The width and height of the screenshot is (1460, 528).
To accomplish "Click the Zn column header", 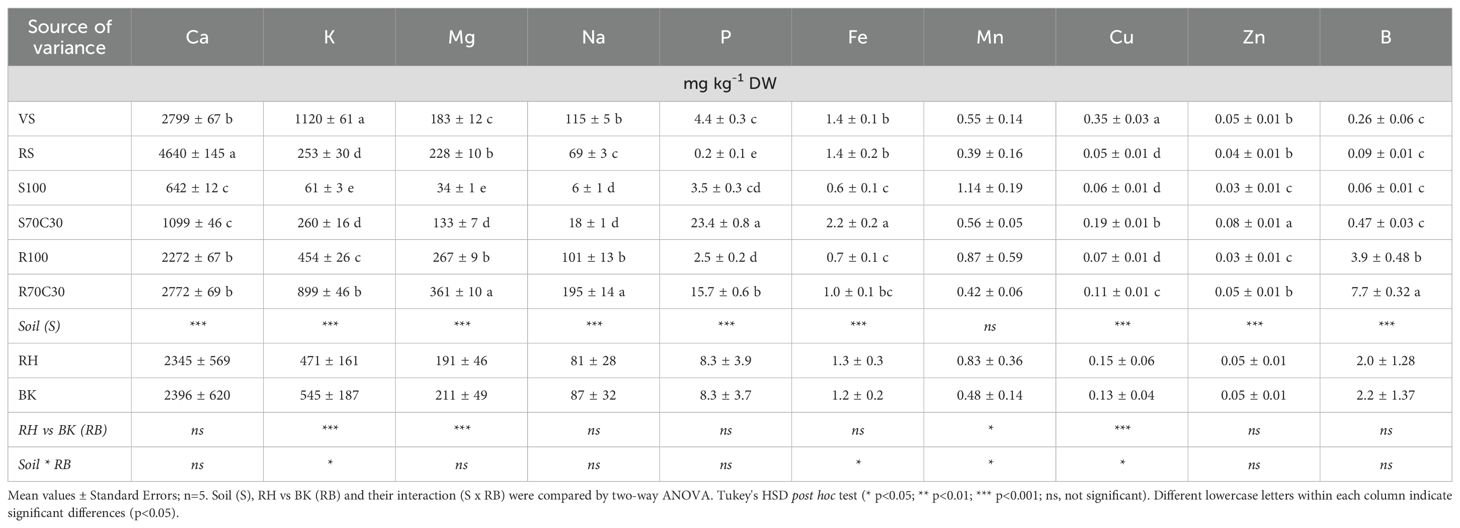I will 1253,36.
